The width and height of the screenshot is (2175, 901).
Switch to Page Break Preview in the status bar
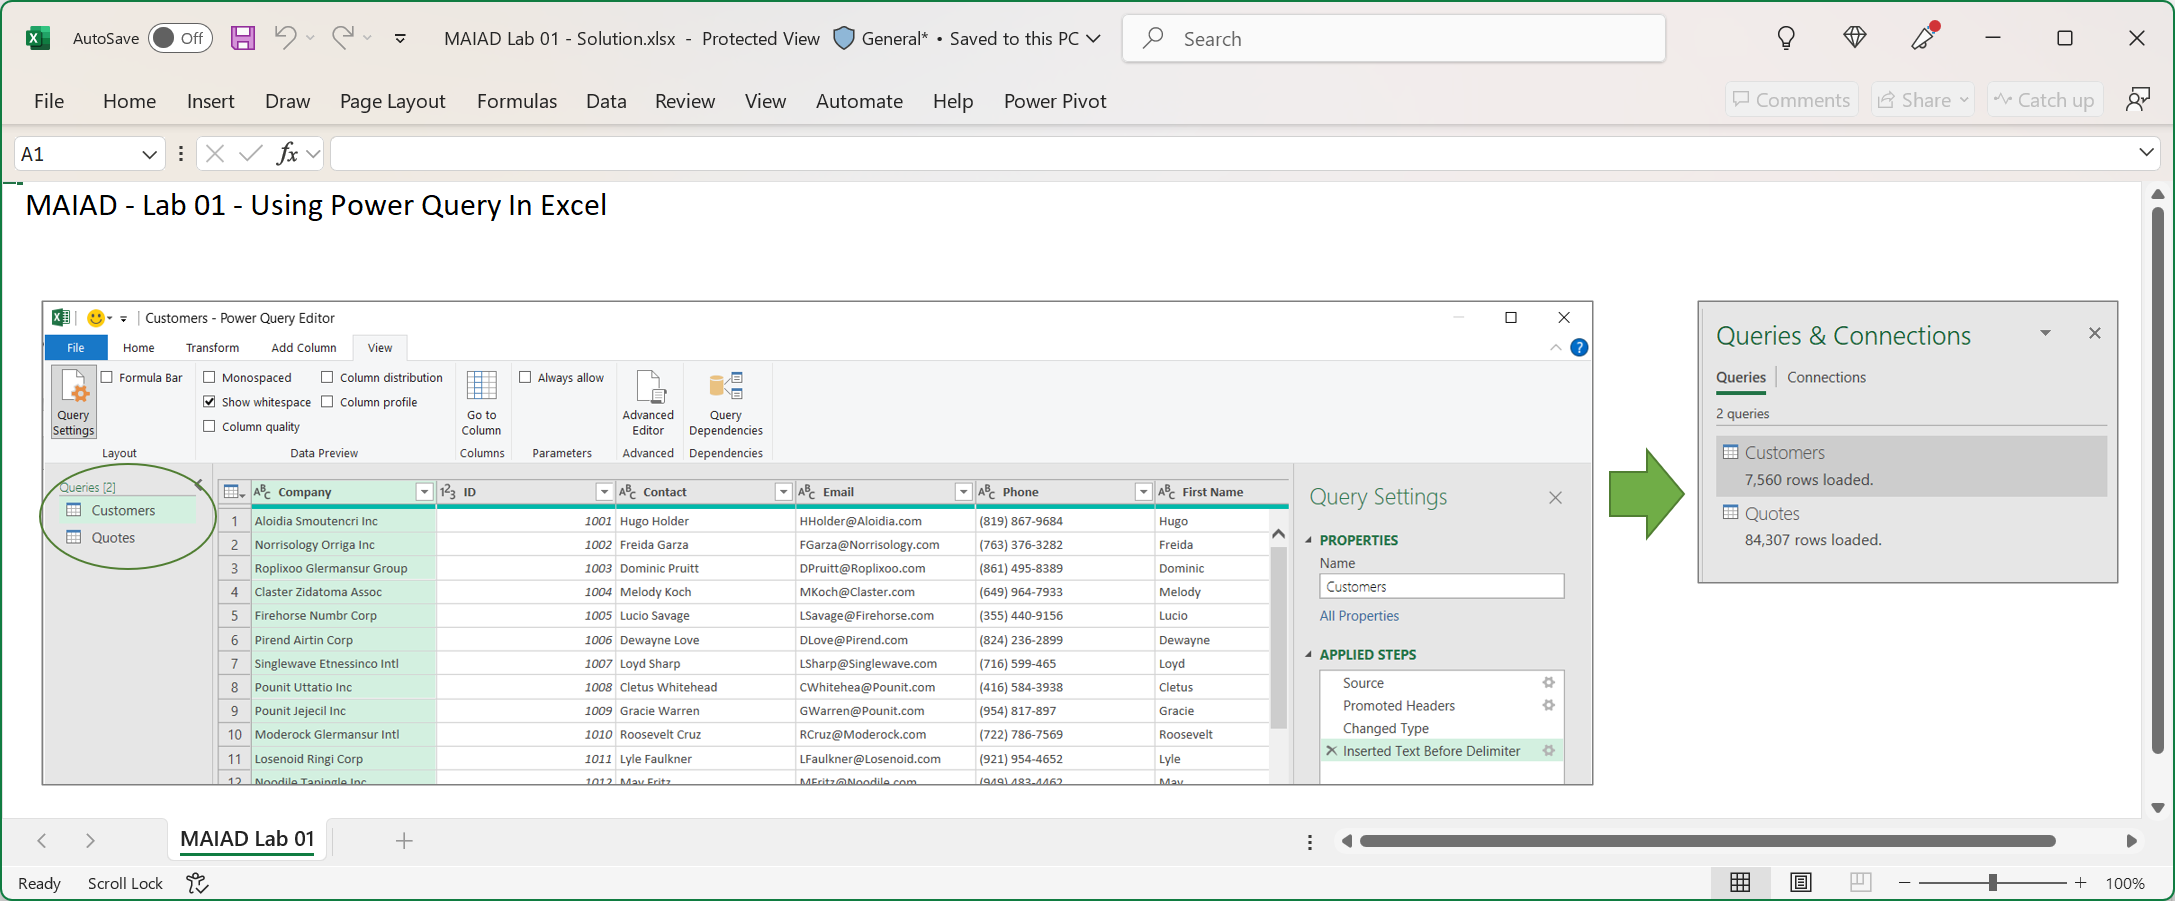[1860, 882]
